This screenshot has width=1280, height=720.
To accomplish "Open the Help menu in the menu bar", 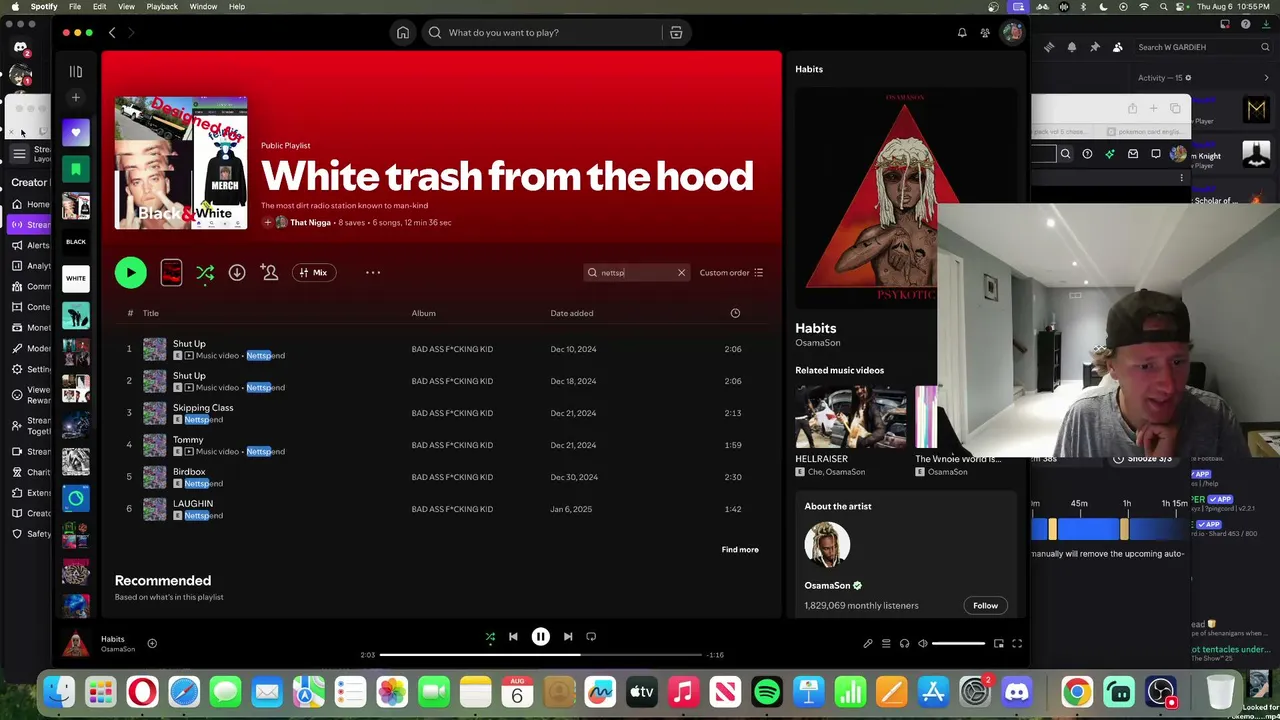I will (237, 7).
